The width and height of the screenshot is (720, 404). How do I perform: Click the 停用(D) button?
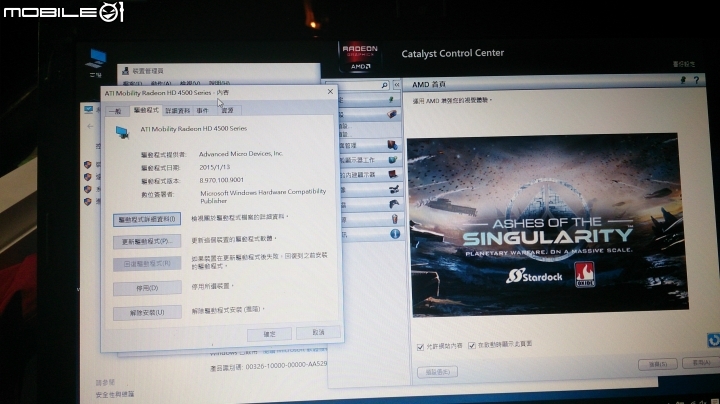pyautogui.click(x=147, y=288)
